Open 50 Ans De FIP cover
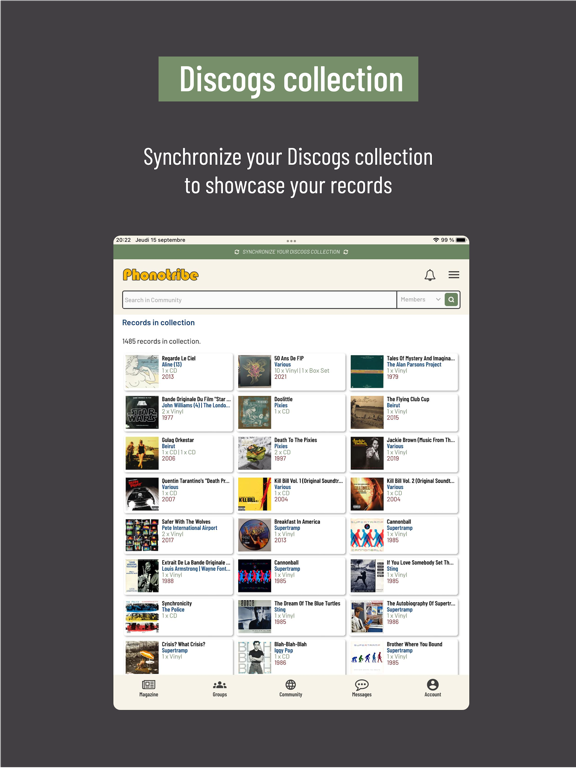This screenshot has width=576, height=768. click(x=254, y=372)
